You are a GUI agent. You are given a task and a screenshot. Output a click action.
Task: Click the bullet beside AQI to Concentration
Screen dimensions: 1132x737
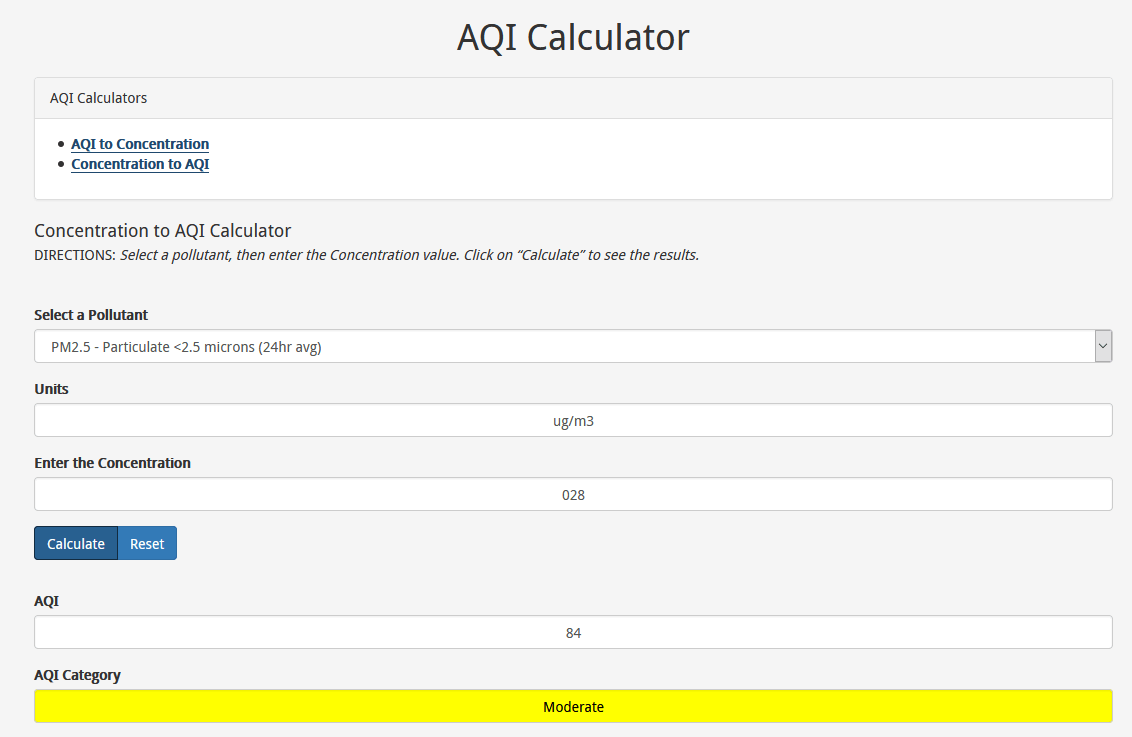[61, 144]
